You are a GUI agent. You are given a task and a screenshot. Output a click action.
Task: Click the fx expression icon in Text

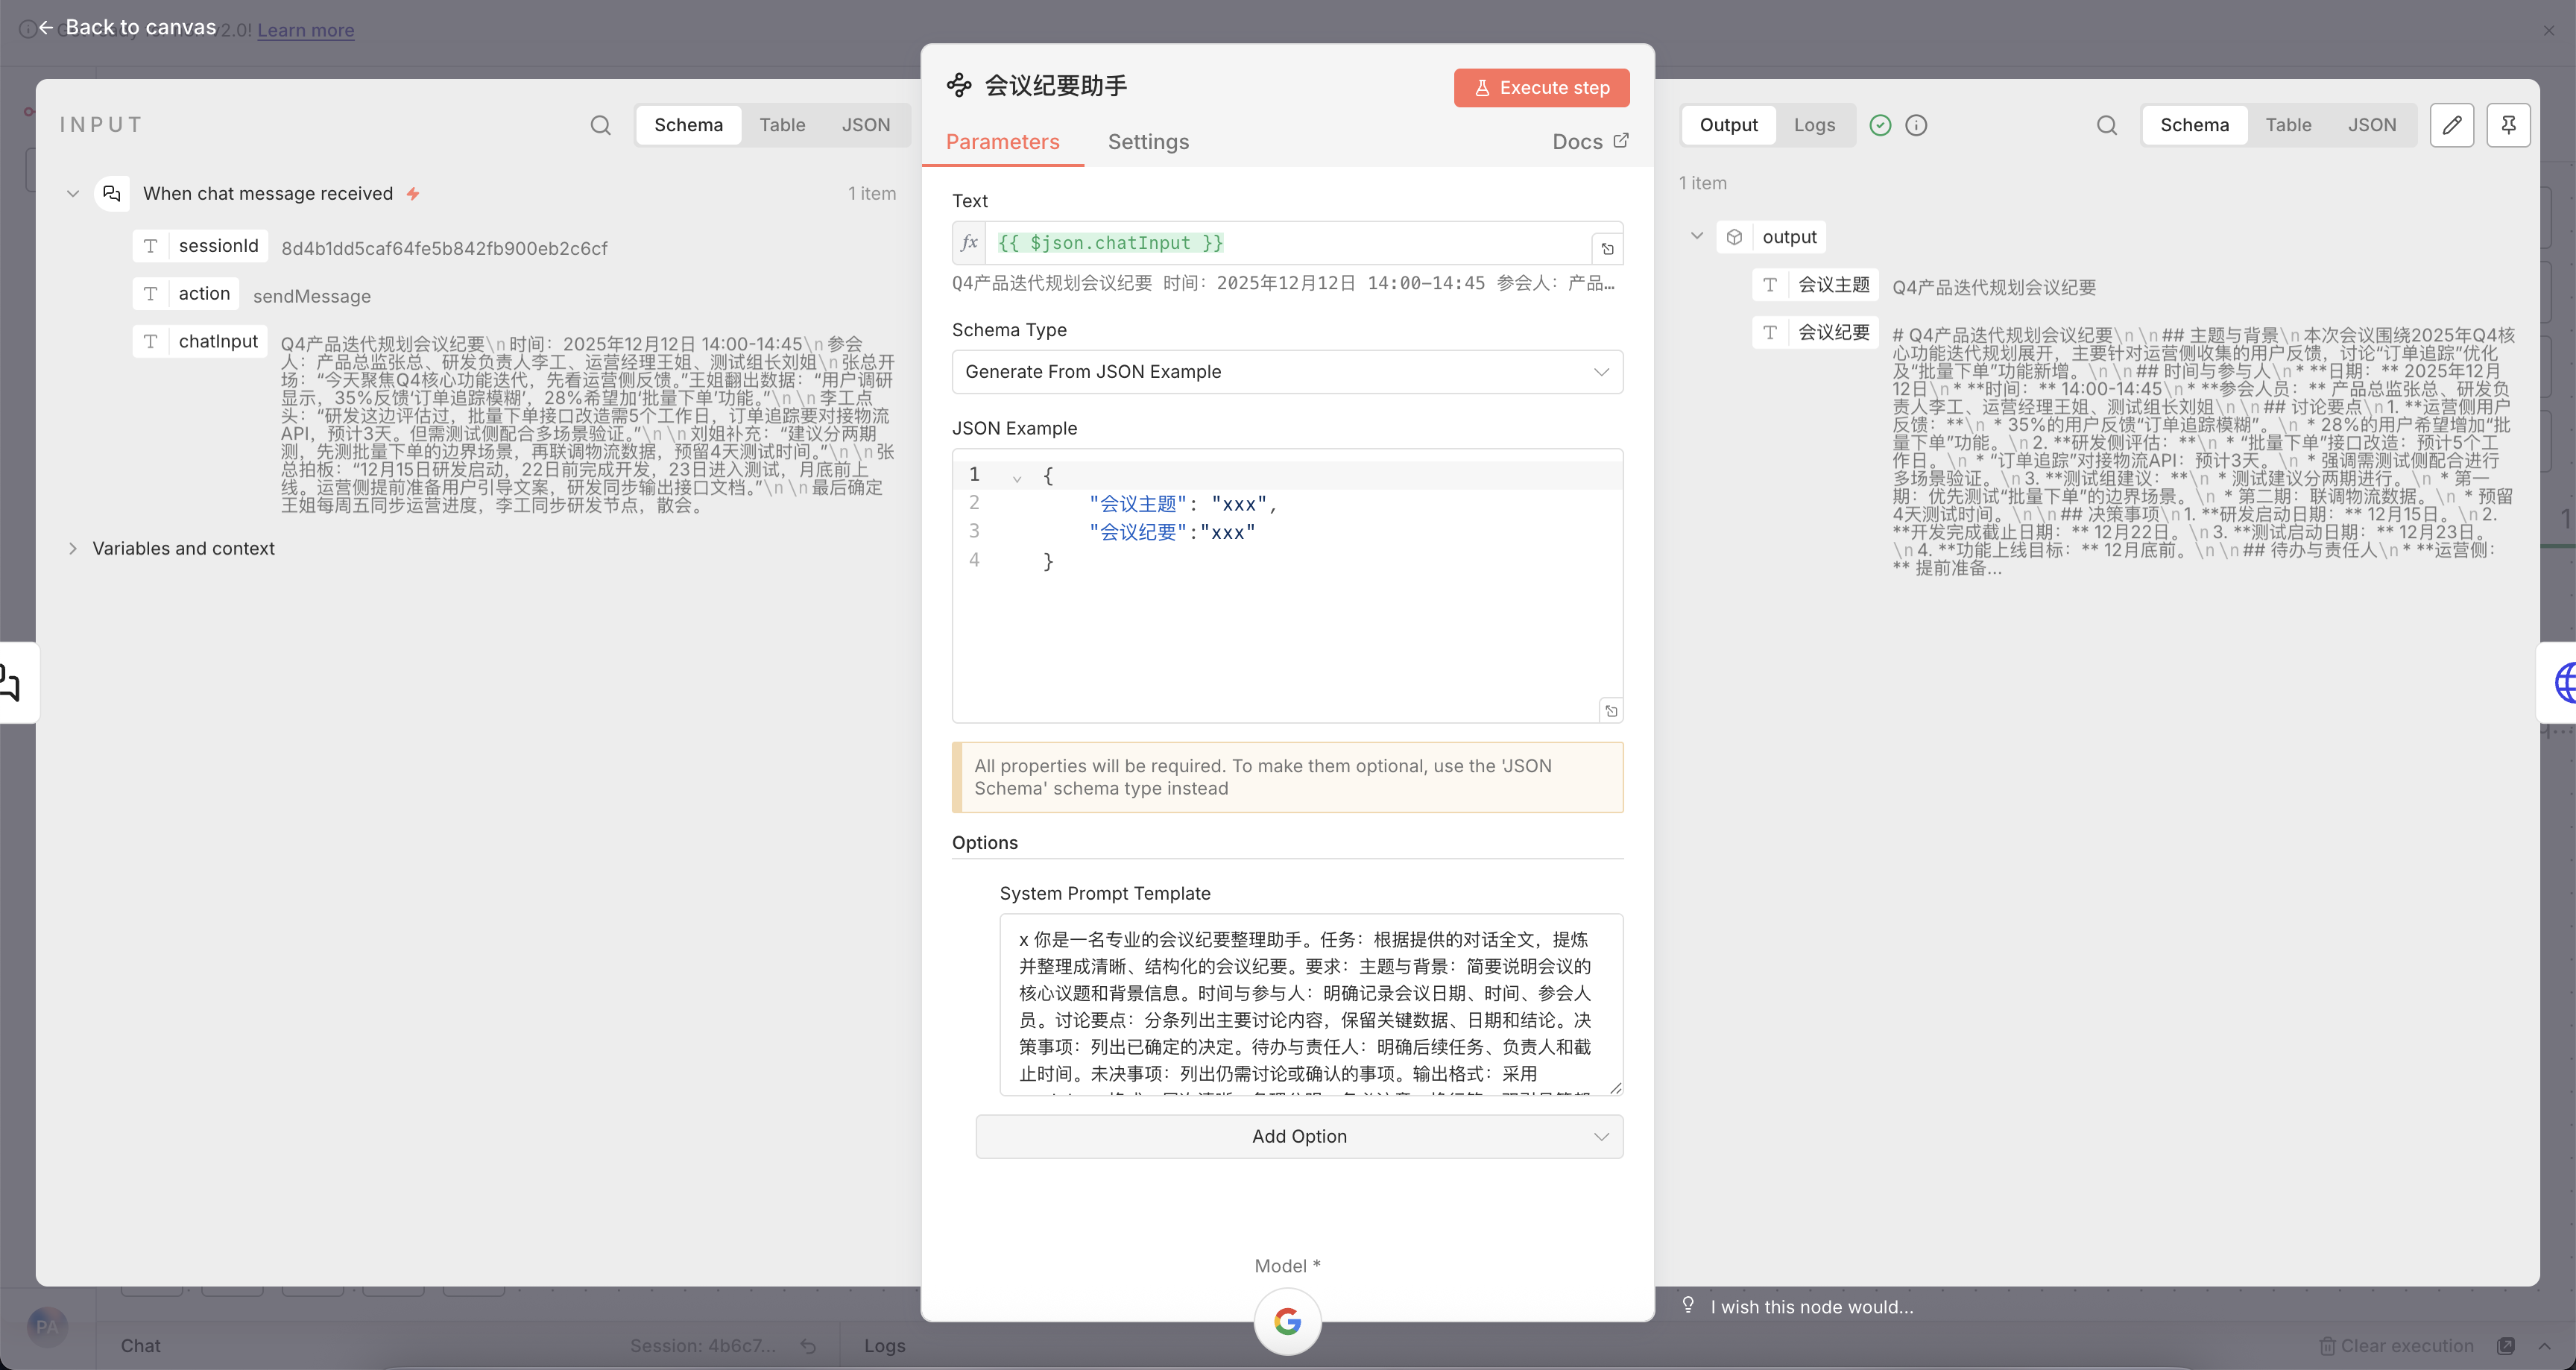point(969,243)
